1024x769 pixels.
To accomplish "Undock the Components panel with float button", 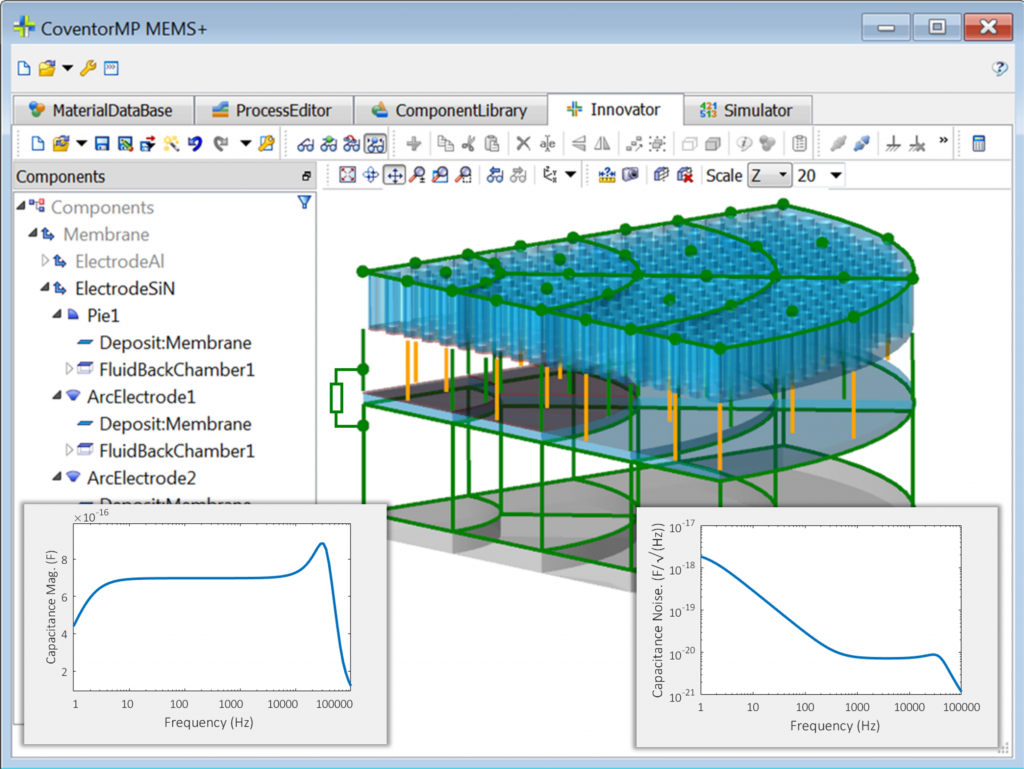I will pyautogui.click(x=306, y=176).
